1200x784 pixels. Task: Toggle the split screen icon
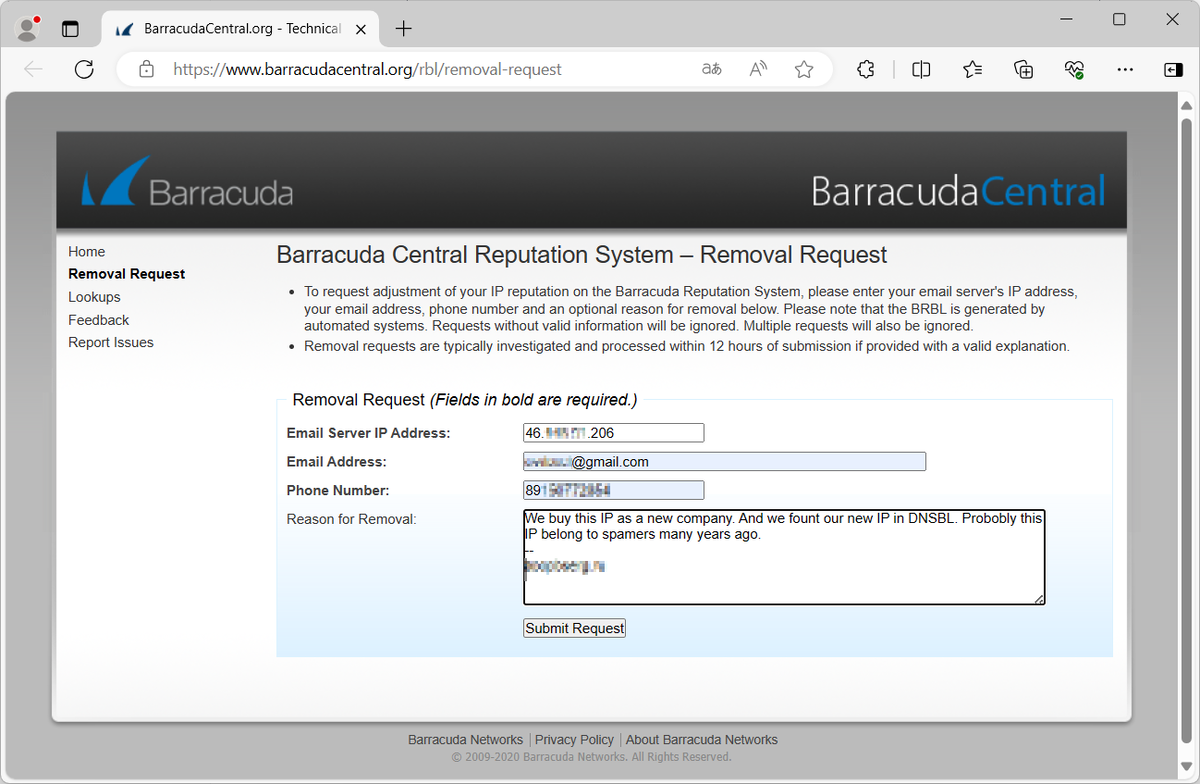(921, 69)
